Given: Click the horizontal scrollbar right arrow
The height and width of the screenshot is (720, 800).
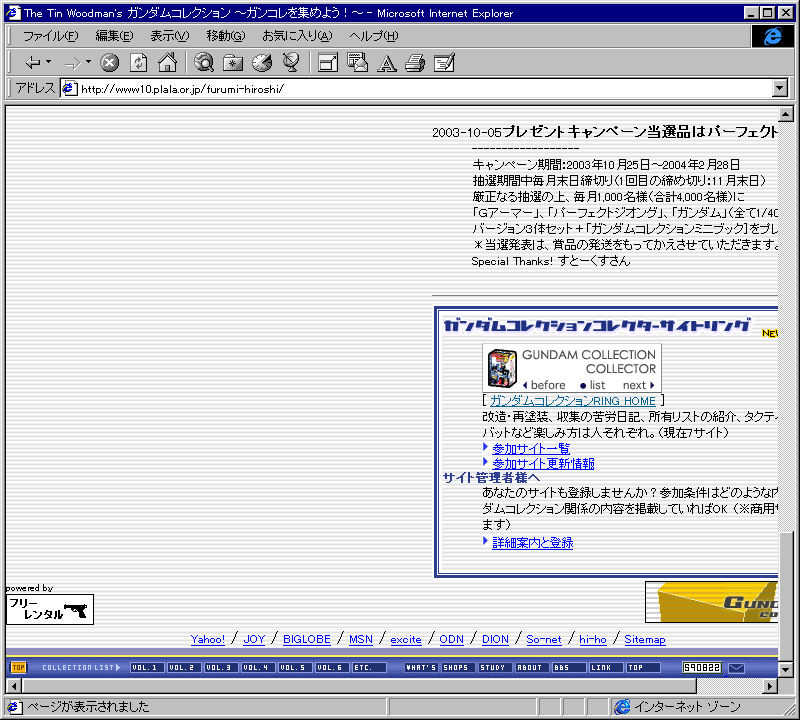Looking at the screenshot, I should click(x=770, y=686).
